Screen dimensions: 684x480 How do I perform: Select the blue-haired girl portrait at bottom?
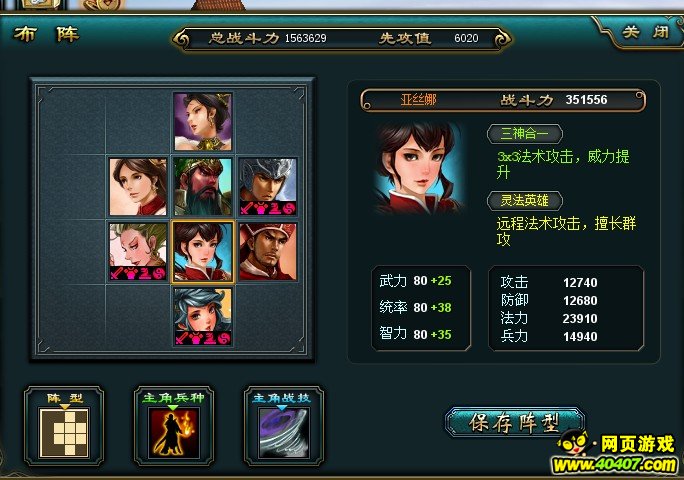203,317
